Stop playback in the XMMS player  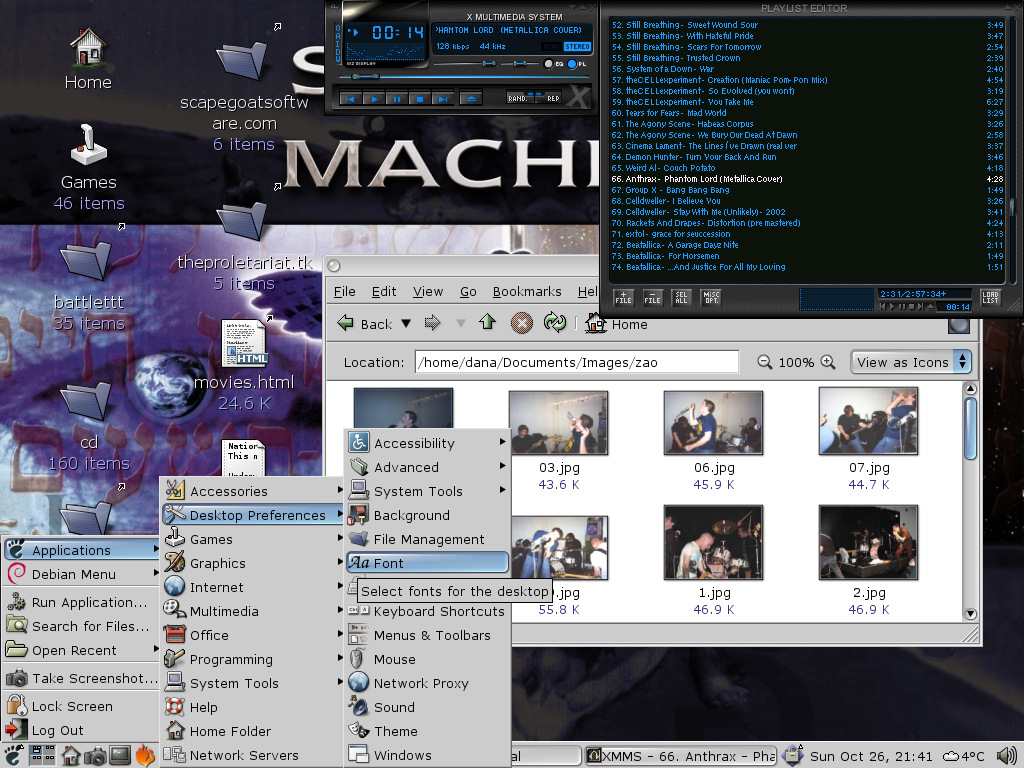coord(419,99)
